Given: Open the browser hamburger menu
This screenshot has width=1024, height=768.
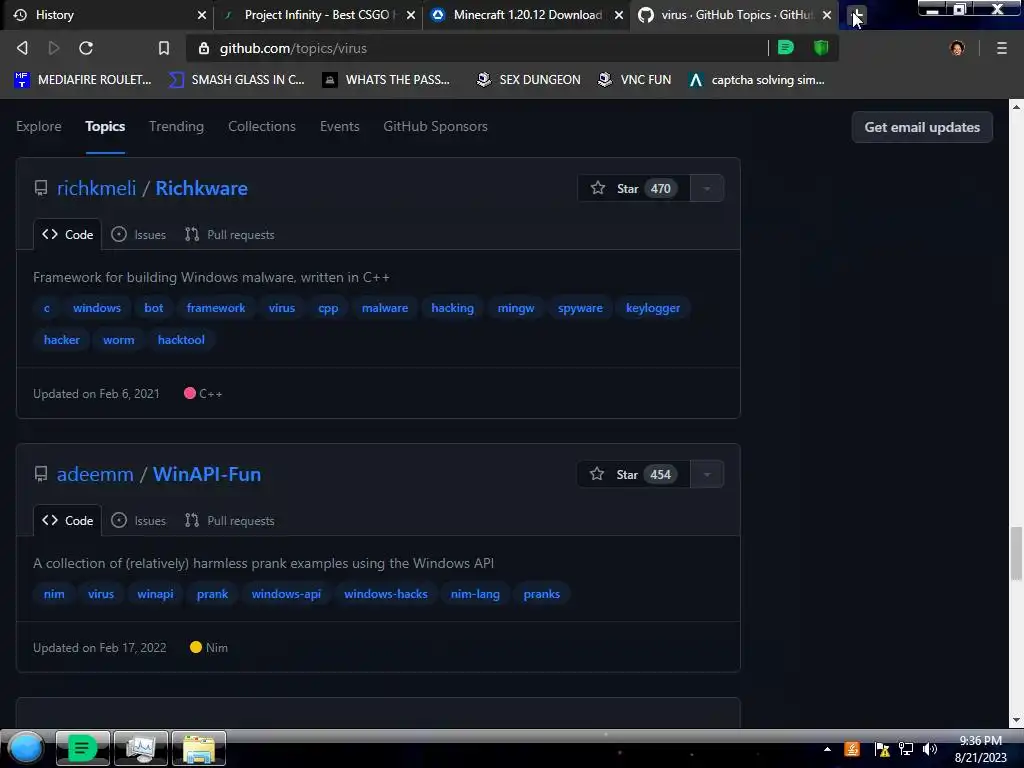Looking at the screenshot, I should 1002,48.
